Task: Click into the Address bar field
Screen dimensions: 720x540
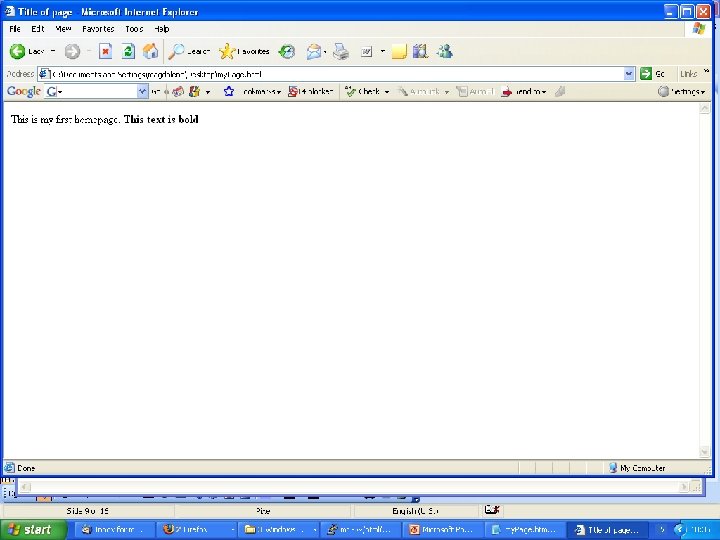Action: click(337, 73)
